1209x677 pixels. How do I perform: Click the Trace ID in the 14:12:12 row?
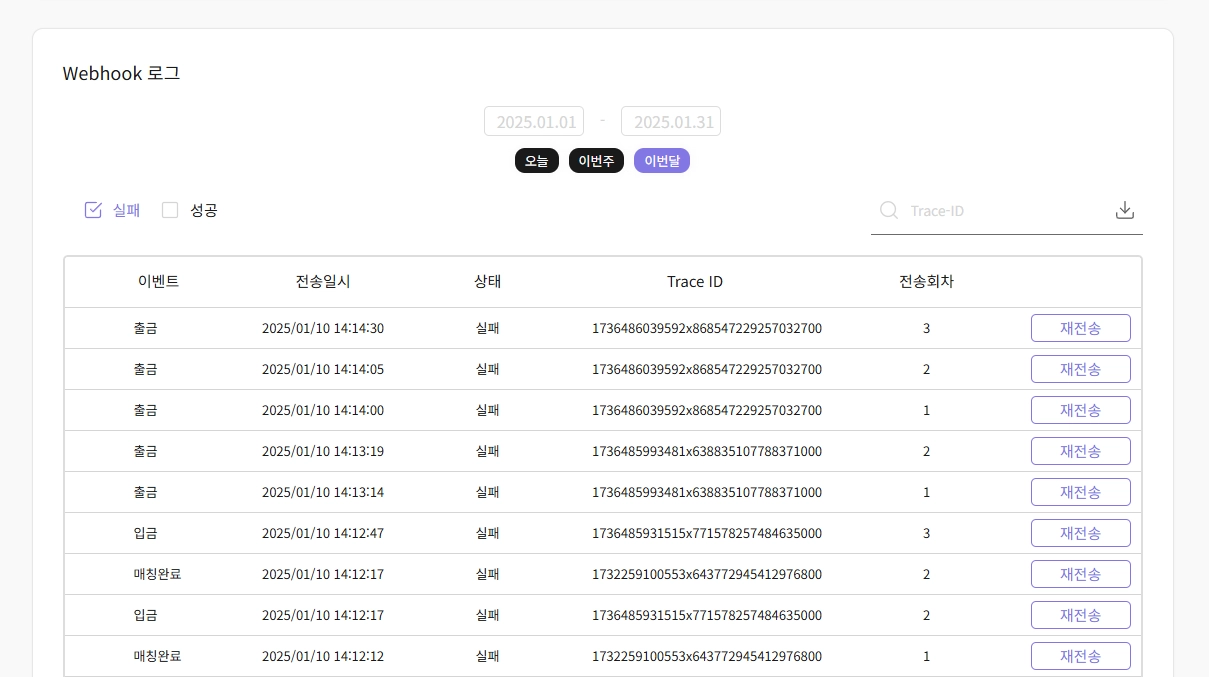pos(707,656)
